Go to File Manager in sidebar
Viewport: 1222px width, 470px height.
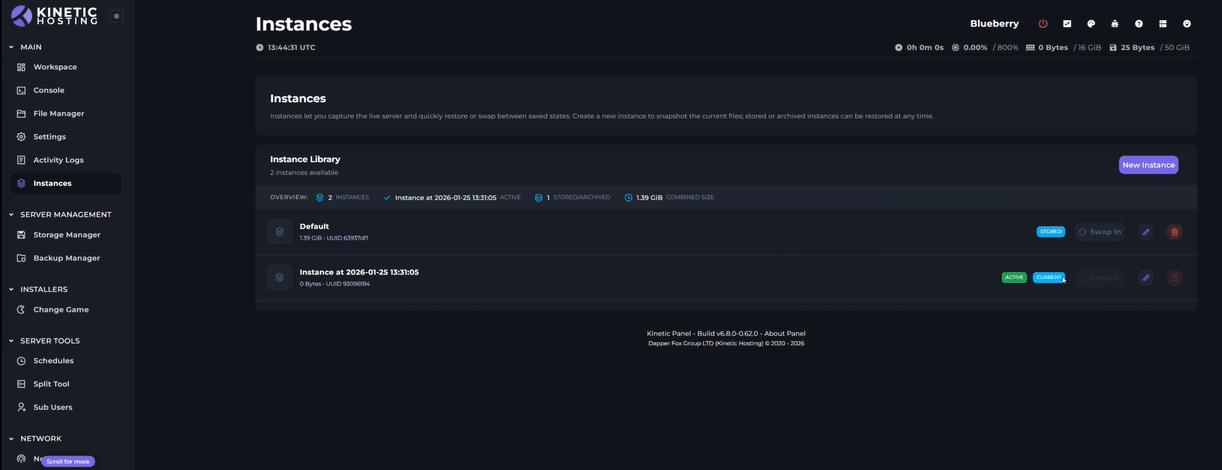tap(58, 113)
